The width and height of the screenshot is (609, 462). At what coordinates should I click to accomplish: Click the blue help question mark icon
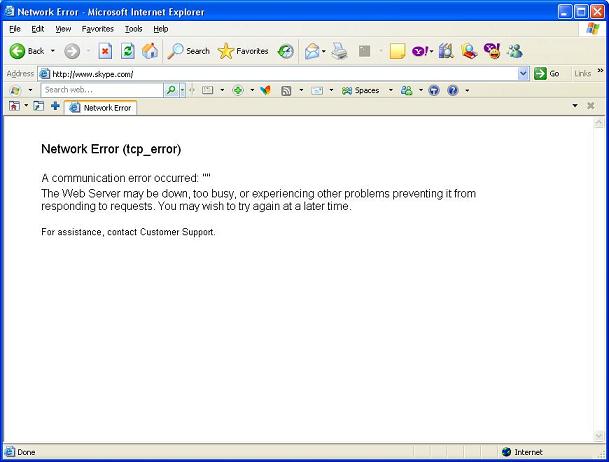pos(453,90)
